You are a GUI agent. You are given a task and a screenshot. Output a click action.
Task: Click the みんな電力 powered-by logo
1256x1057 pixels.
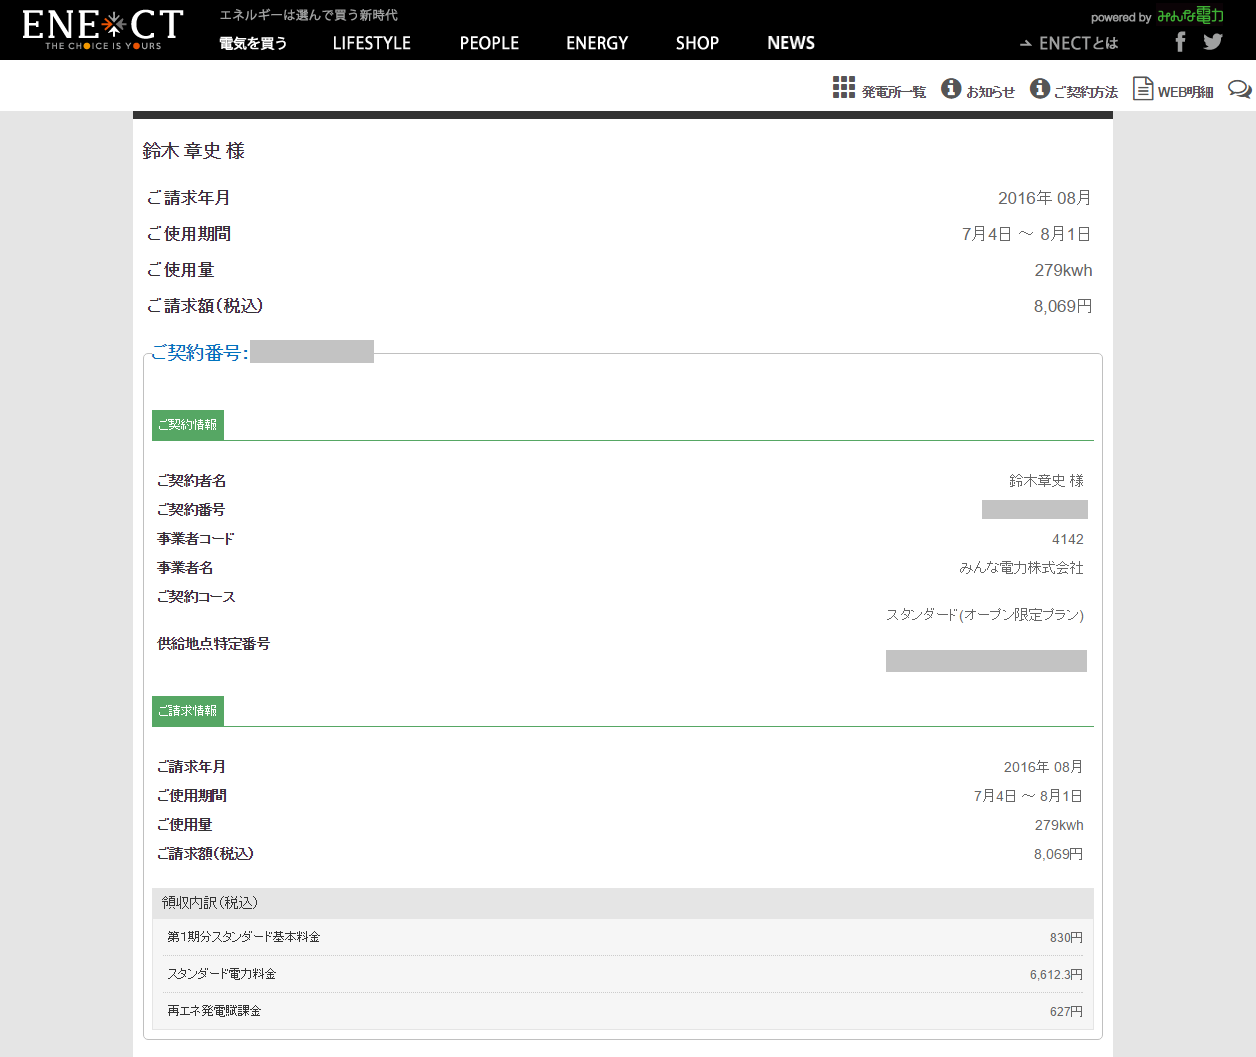[x=1190, y=16]
